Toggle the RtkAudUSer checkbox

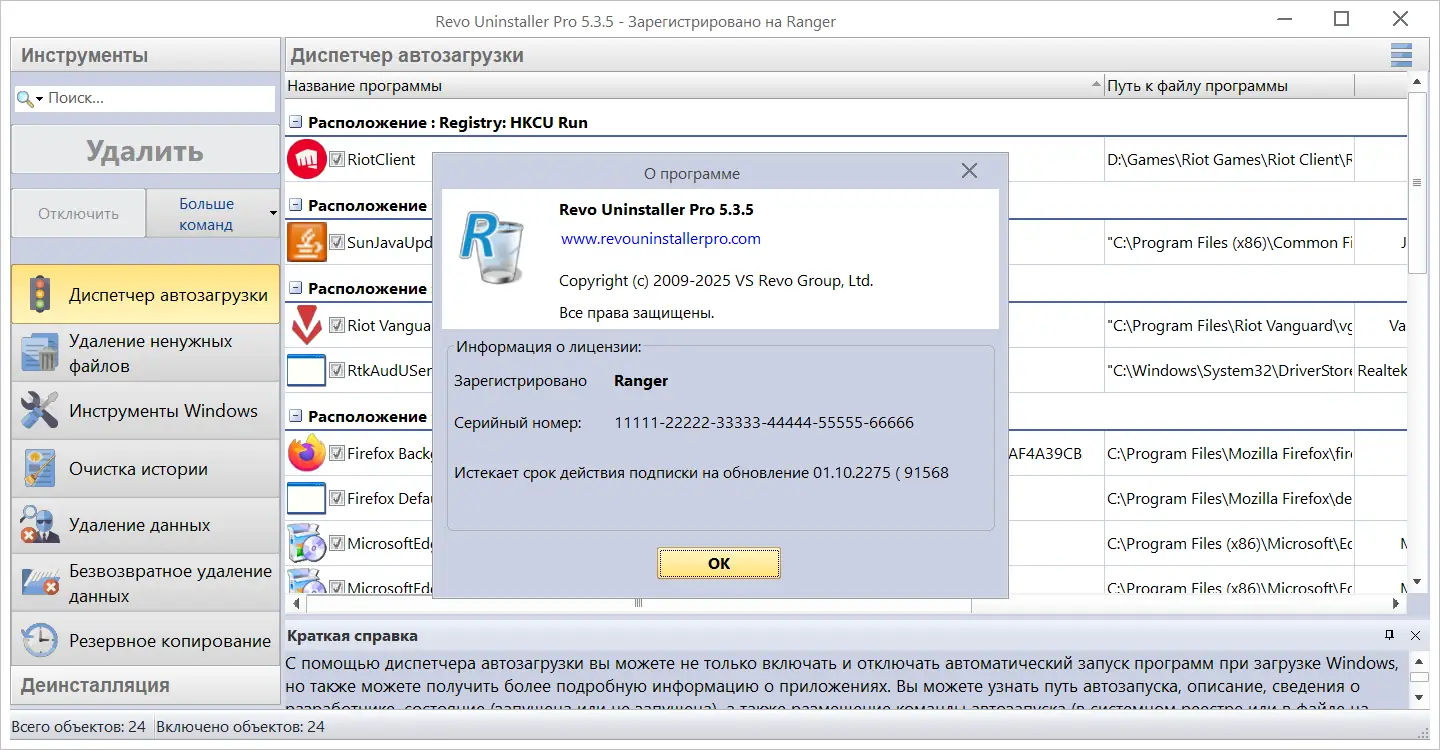pyautogui.click(x=337, y=370)
